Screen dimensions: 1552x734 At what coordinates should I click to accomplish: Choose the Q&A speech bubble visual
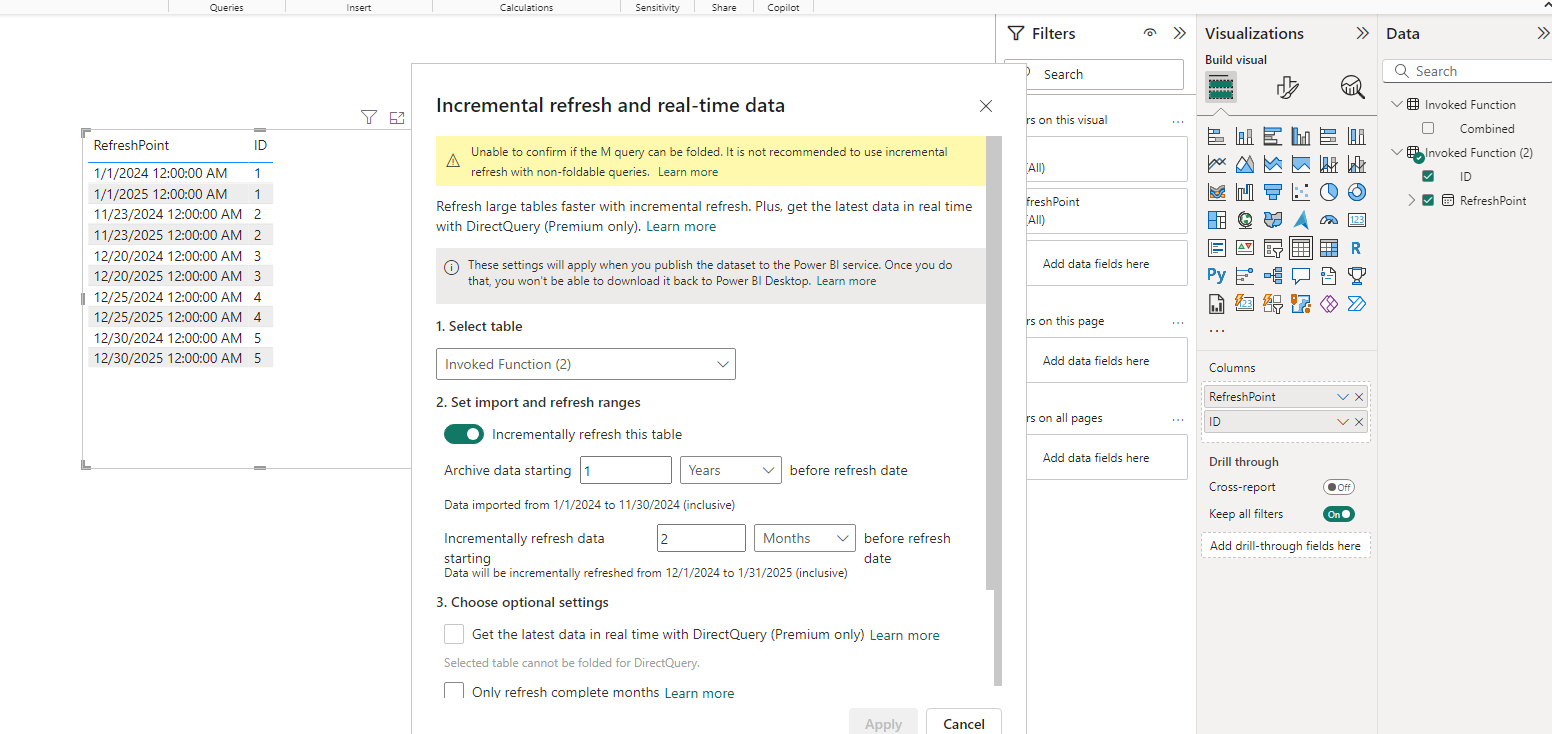click(1301, 276)
